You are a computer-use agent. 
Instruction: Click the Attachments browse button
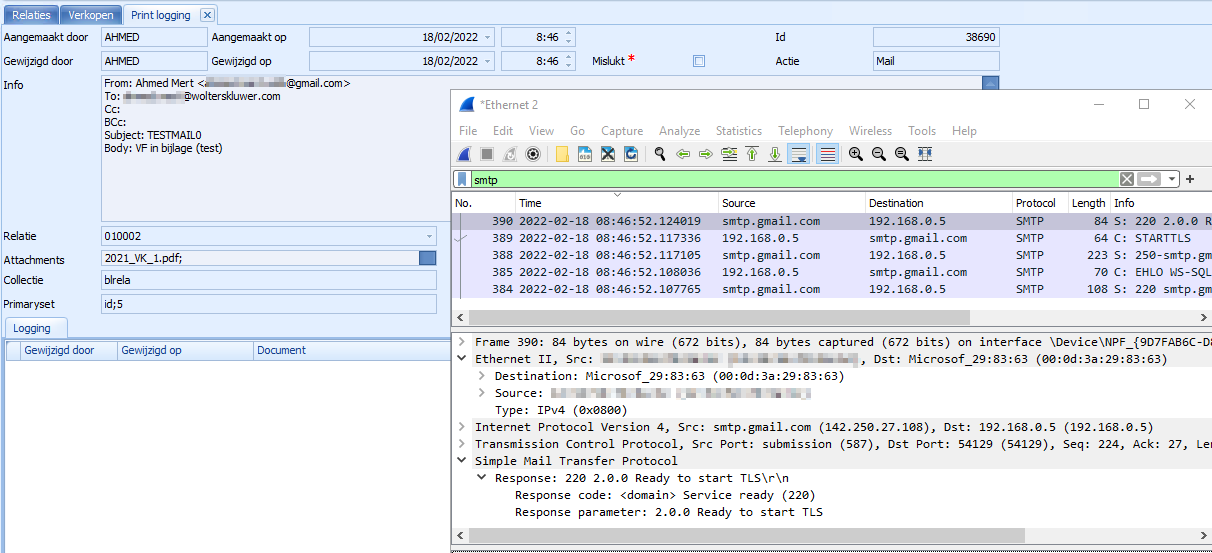click(427, 258)
